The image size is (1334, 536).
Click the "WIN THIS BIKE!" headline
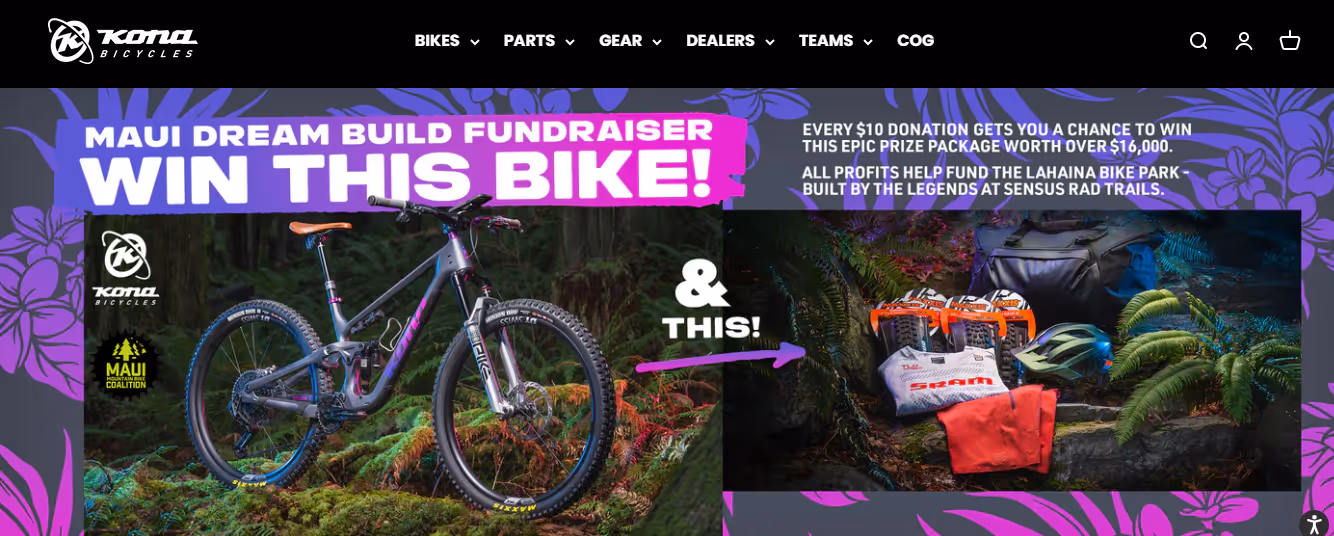pos(396,178)
